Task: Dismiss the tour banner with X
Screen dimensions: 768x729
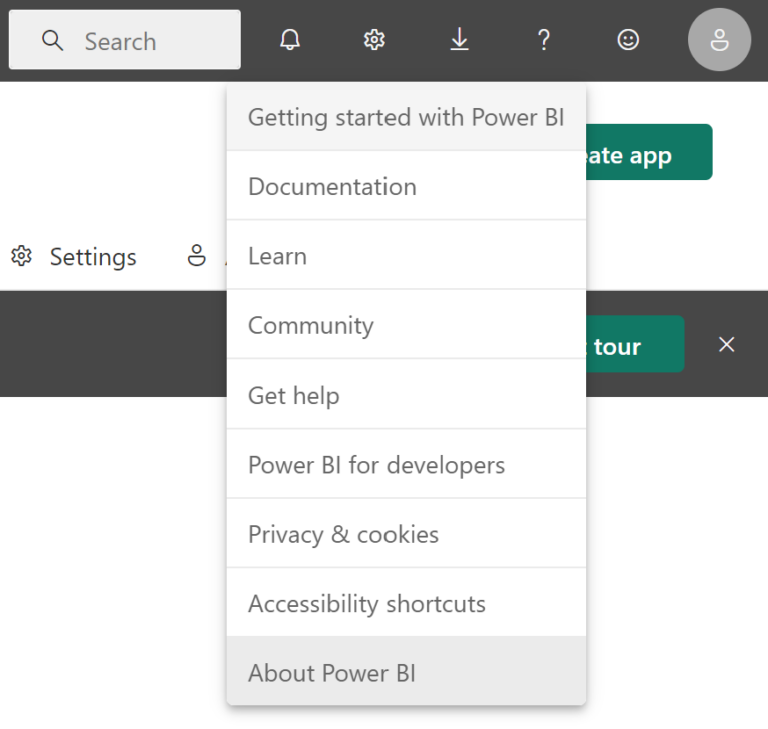Action: coord(726,344)
